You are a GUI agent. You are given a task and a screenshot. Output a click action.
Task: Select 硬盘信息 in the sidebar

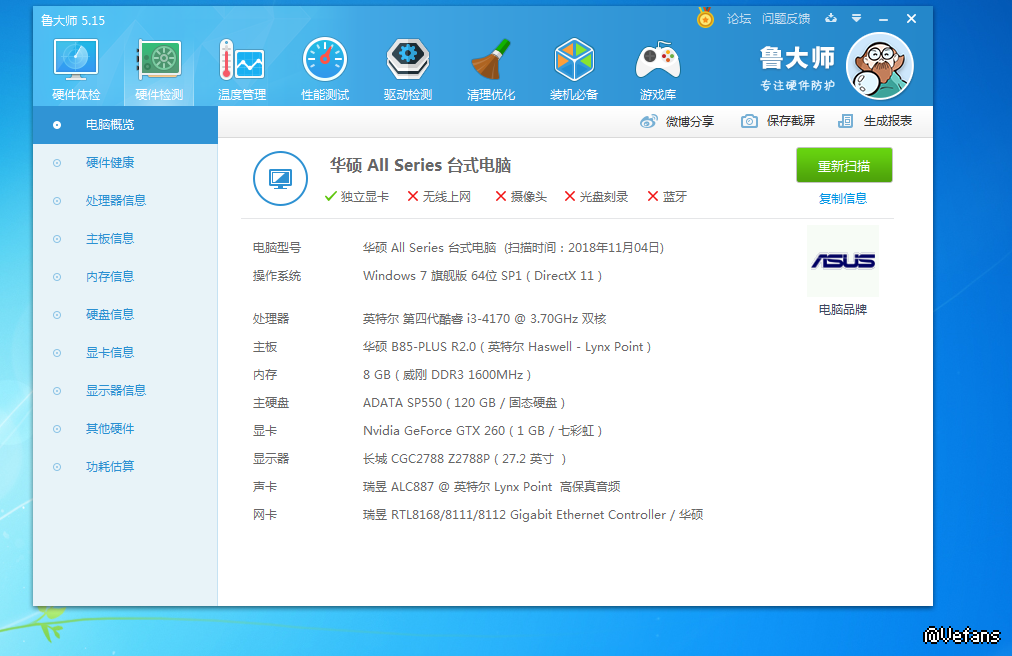point(109,314)
